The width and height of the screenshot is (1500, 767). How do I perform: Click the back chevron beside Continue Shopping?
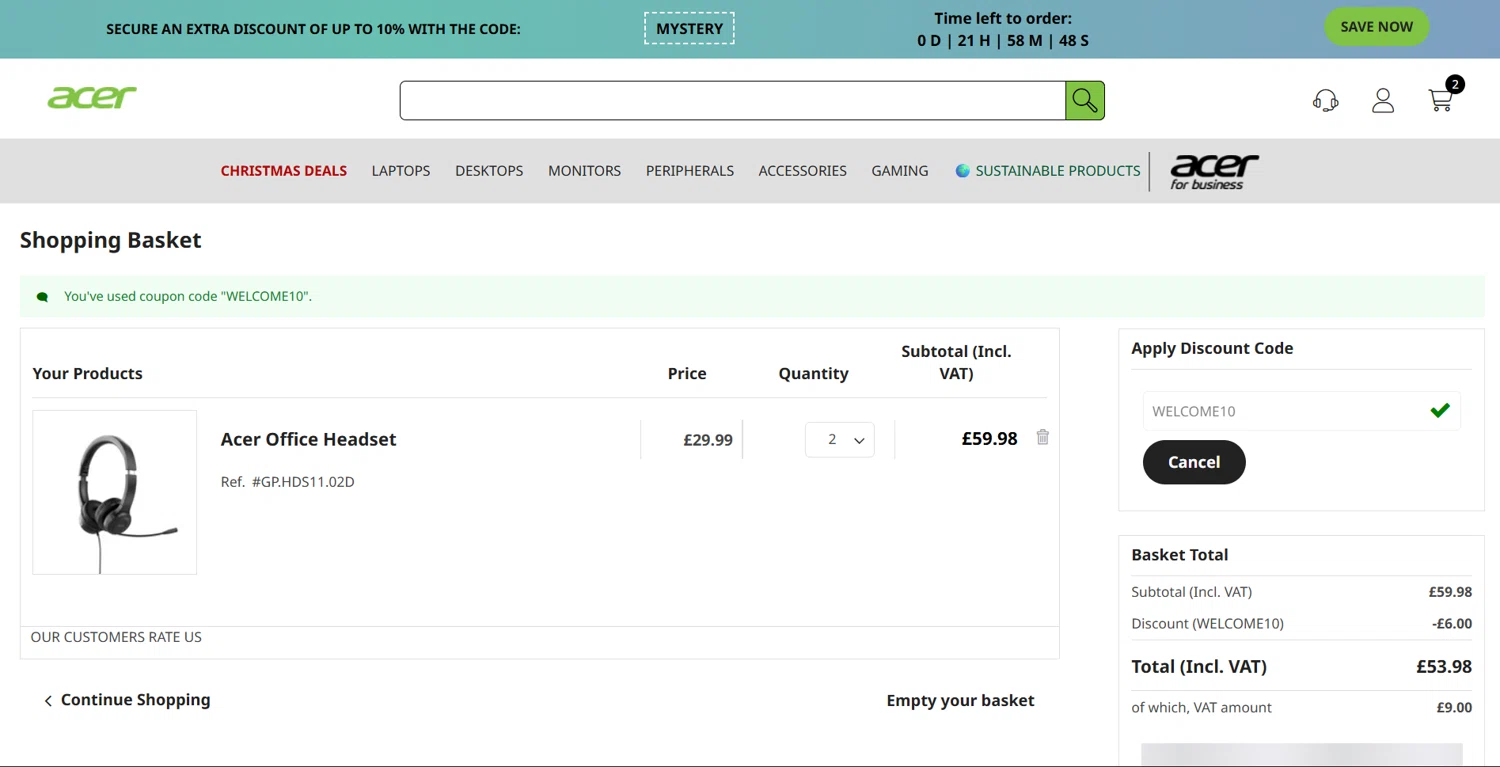48,701
